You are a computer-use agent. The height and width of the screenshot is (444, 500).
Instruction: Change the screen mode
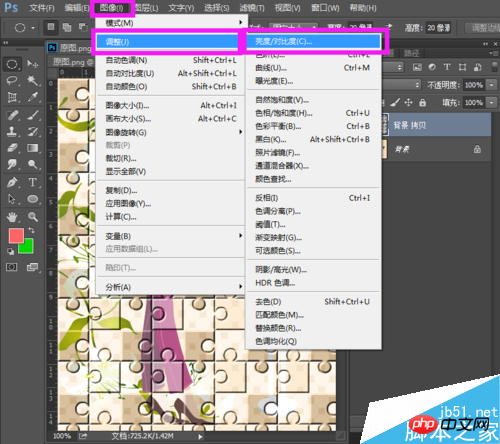click(32, 267)
